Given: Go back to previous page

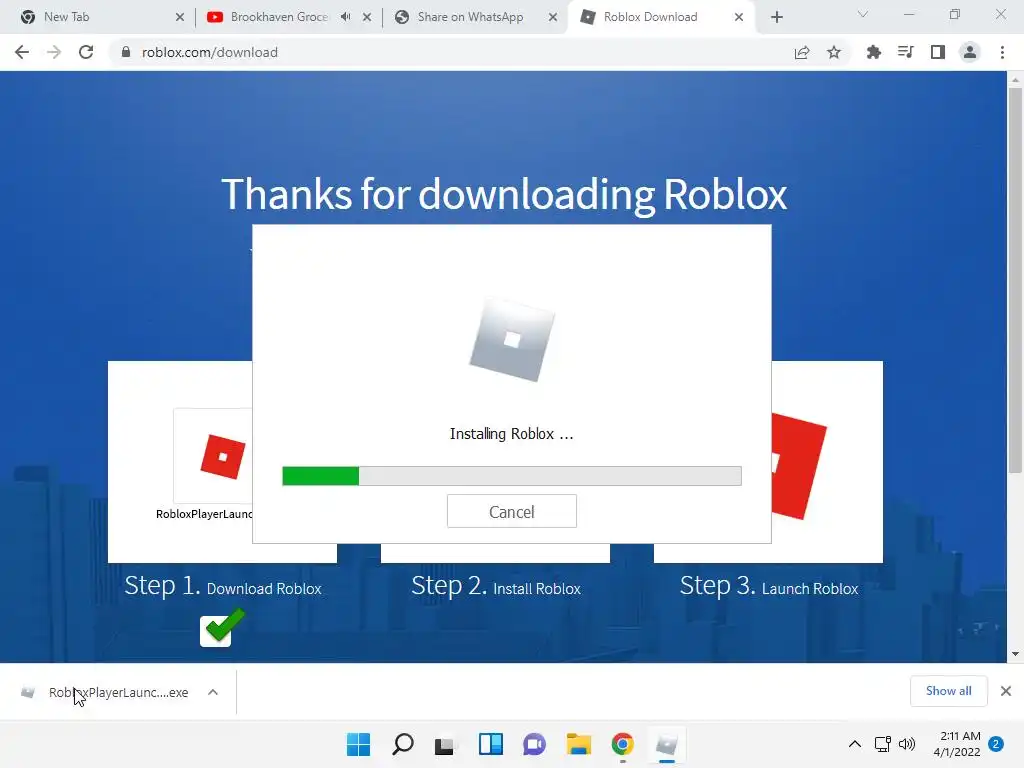Looking at the screenshot, I should coord(22,52).
